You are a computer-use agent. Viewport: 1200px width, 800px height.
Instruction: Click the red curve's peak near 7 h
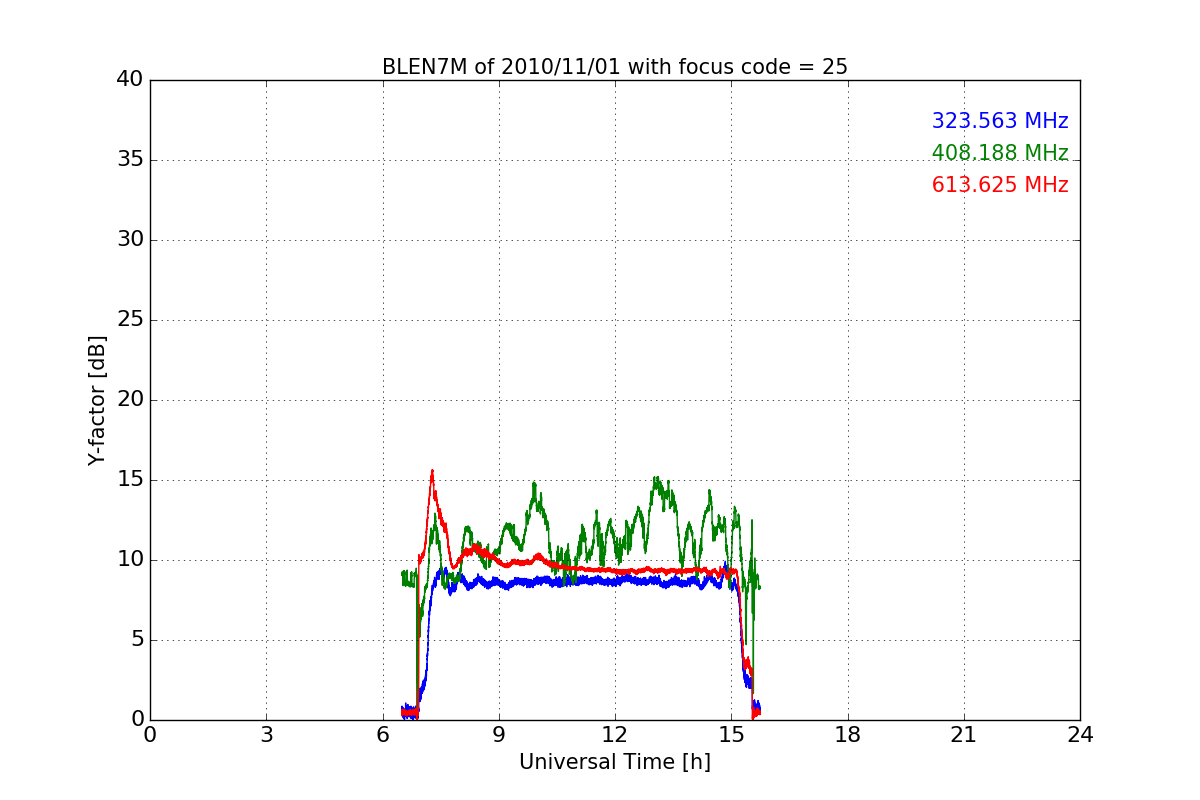pyautogui.click(x=432, y=471)
